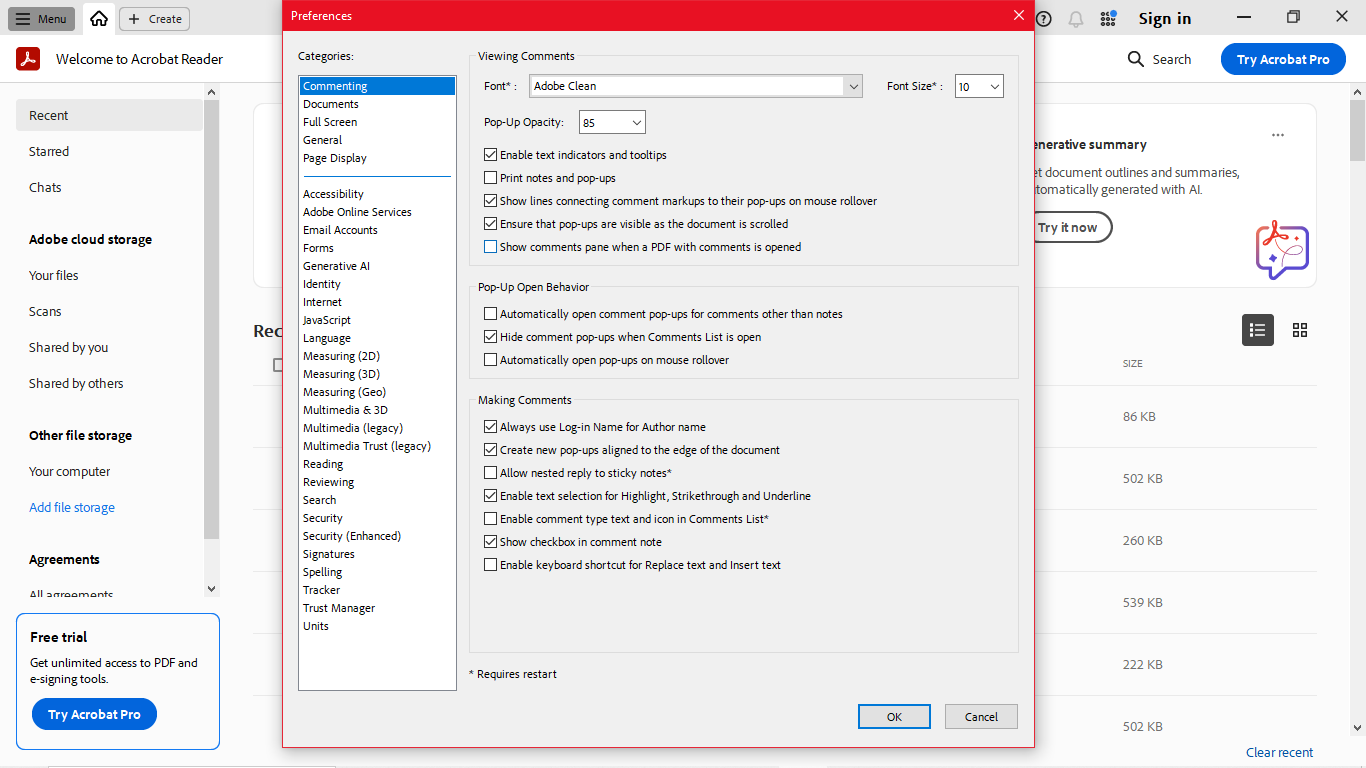The image size is (1366, 768).
Task: Click the Help question mark icon
Action: point(1043,18)
